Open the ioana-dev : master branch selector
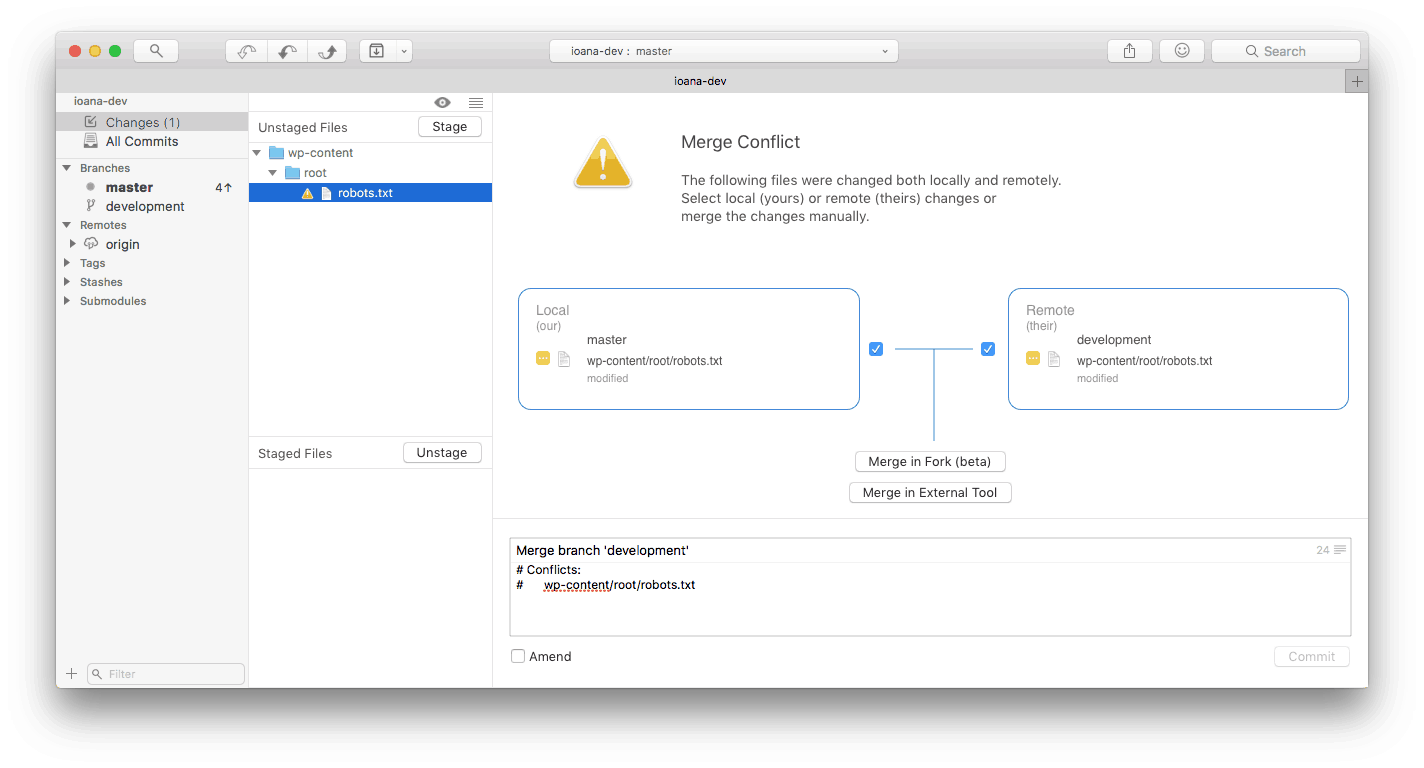 [724, 51]
